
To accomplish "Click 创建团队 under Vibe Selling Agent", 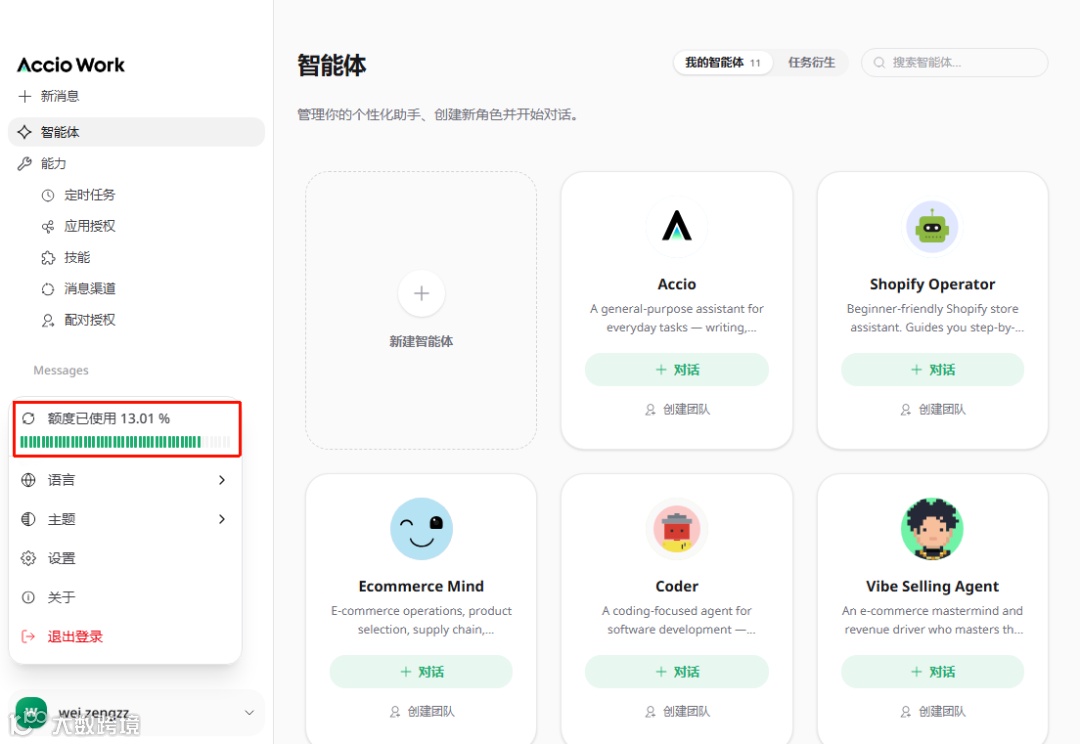I will [933, 712].
